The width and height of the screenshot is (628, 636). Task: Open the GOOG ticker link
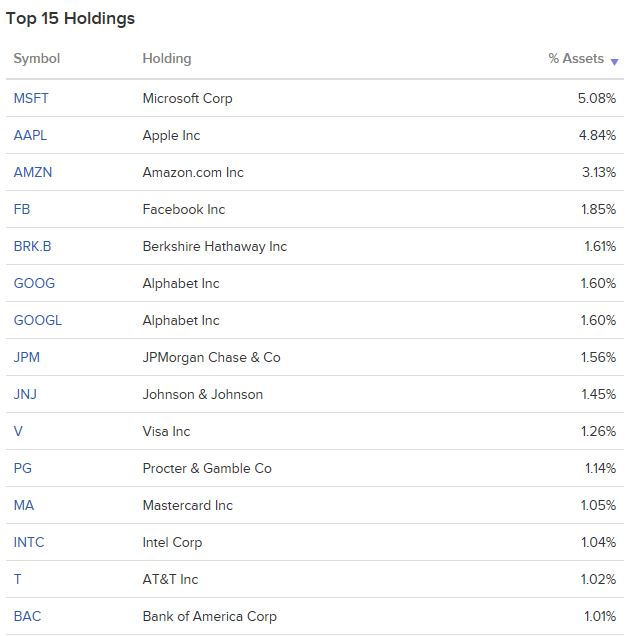[34, 283]
